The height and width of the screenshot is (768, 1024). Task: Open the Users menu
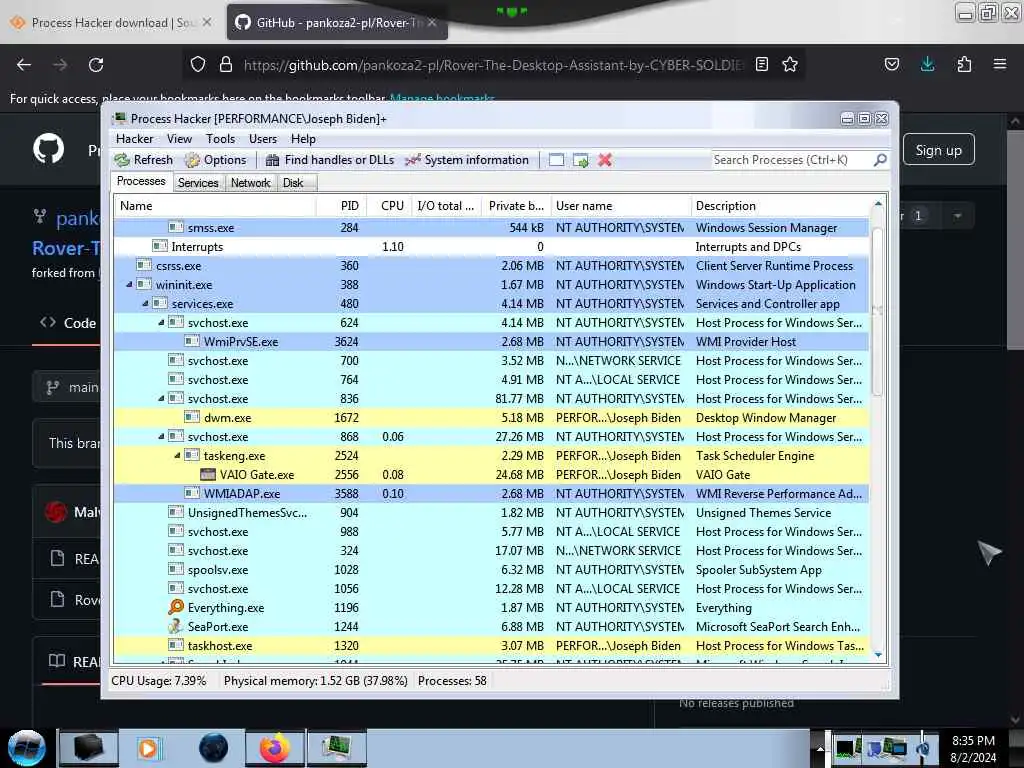point(263,138)
